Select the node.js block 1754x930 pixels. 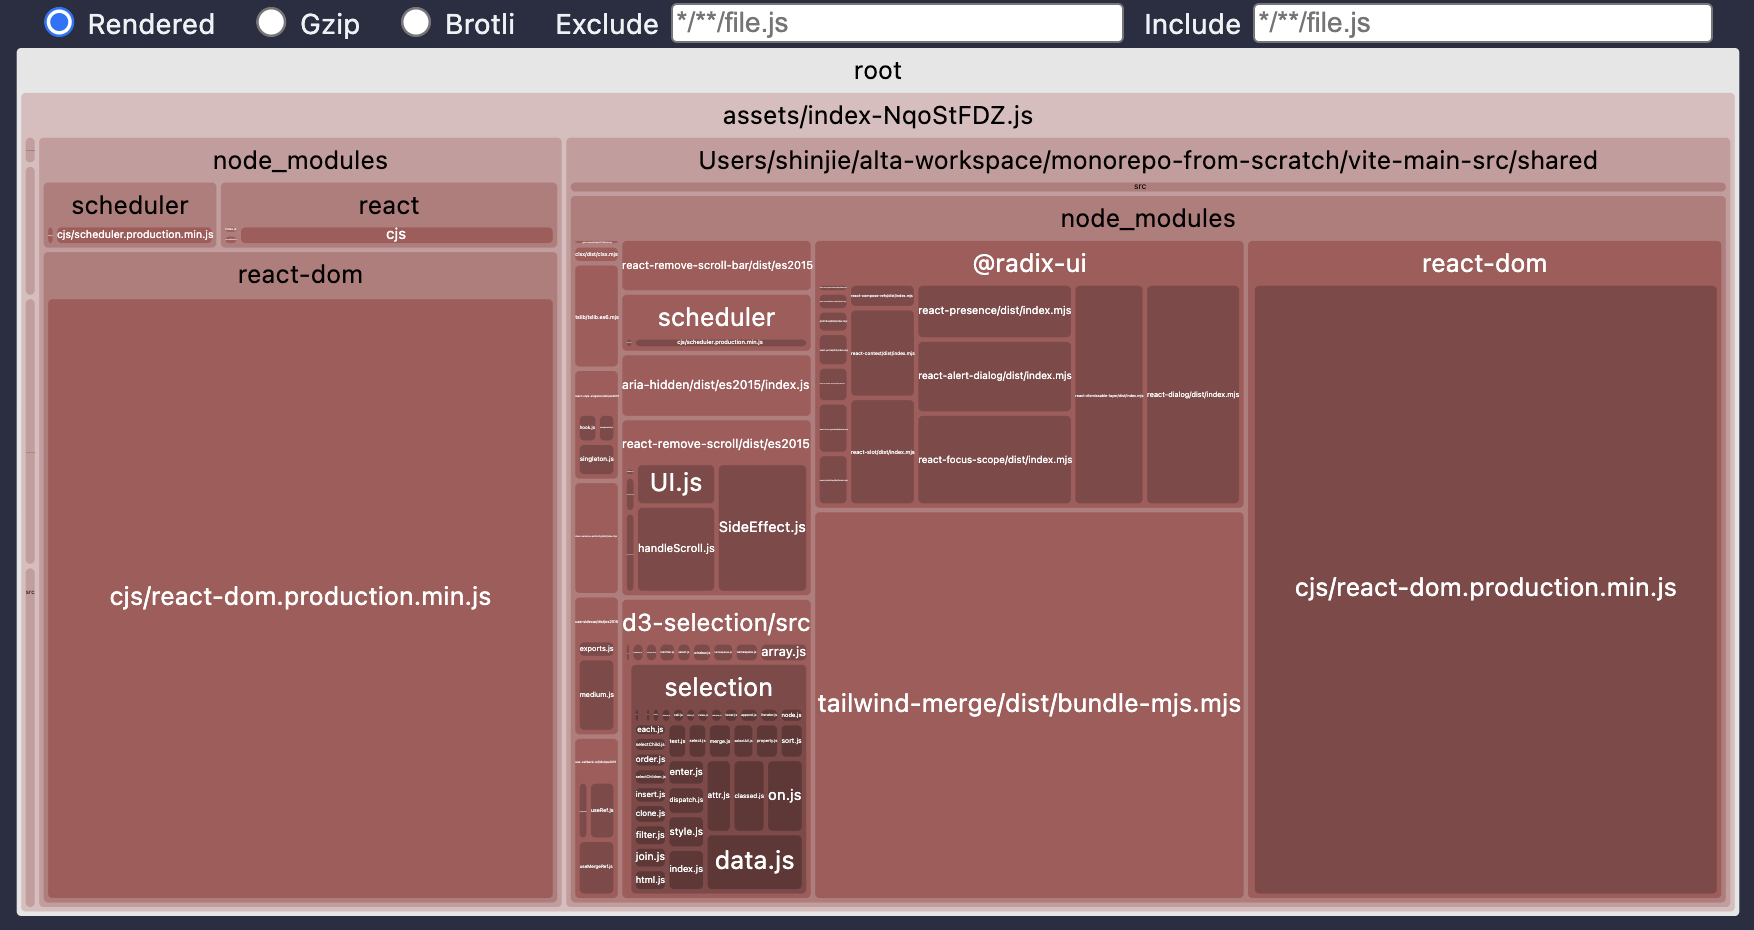point(791,715)
